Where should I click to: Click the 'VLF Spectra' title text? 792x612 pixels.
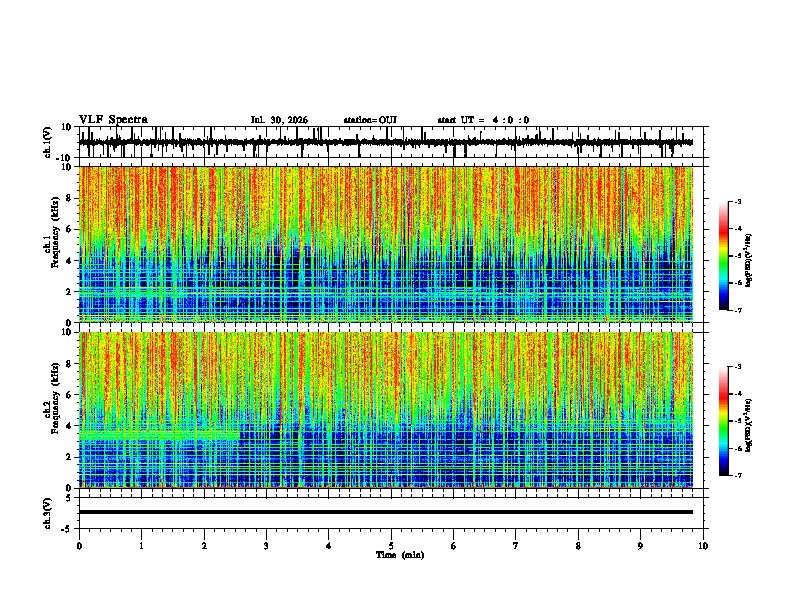click(113, 120)
